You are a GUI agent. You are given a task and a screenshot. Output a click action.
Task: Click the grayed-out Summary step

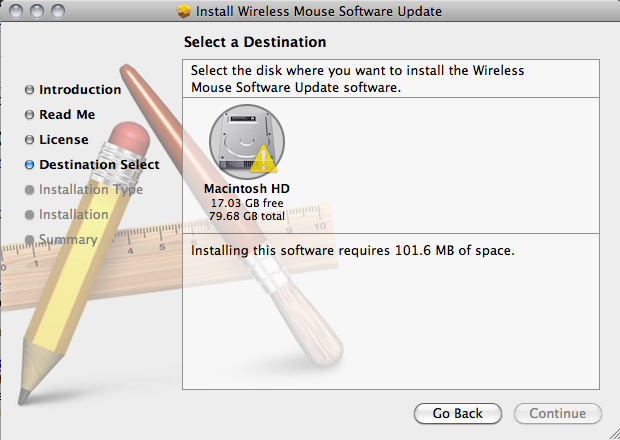coord(68,240)
